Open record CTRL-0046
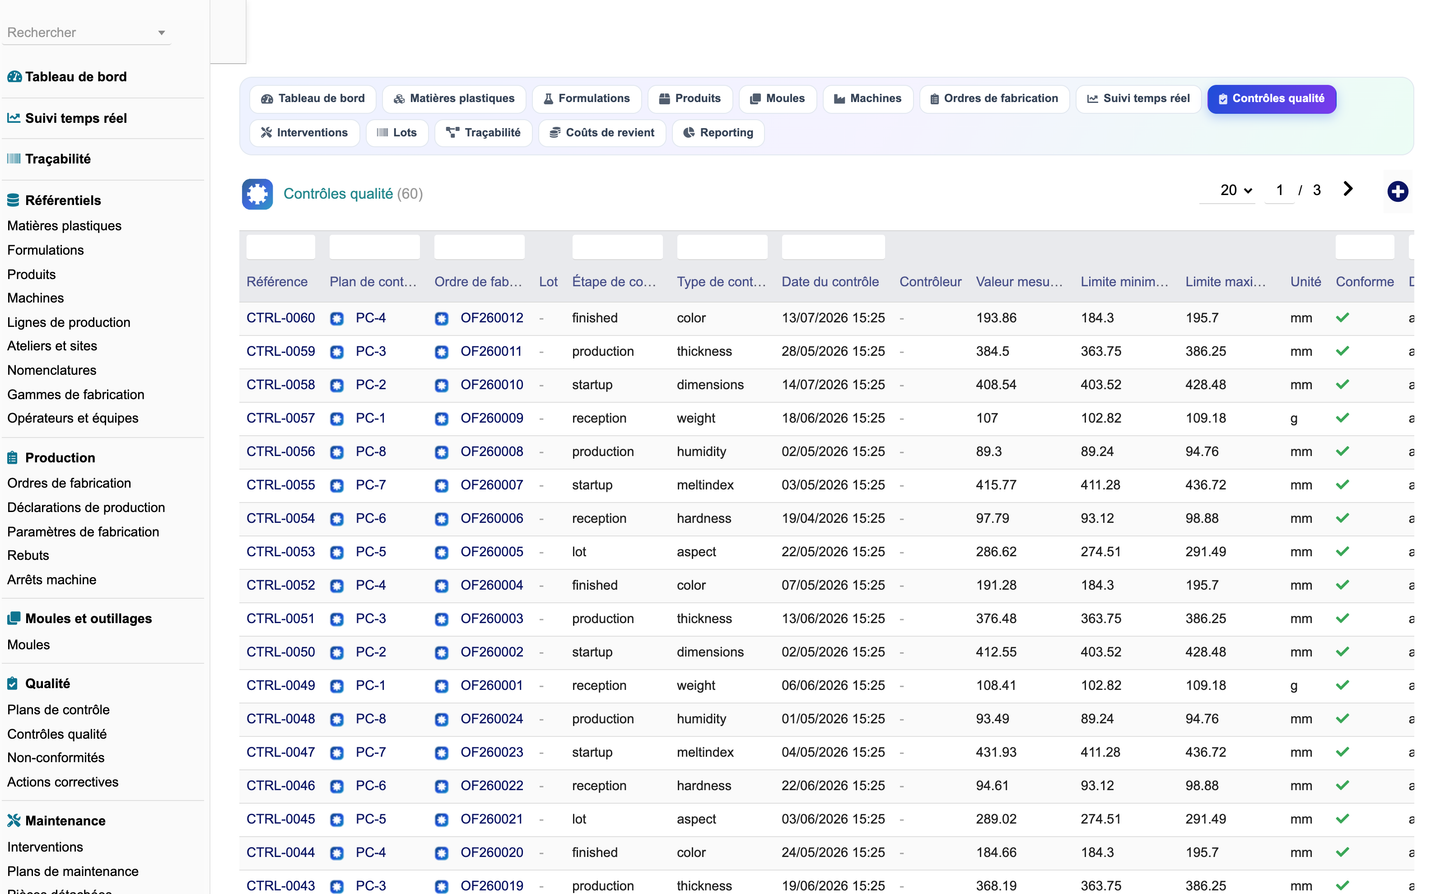1445x894 pixels. [x=281, y=786]
